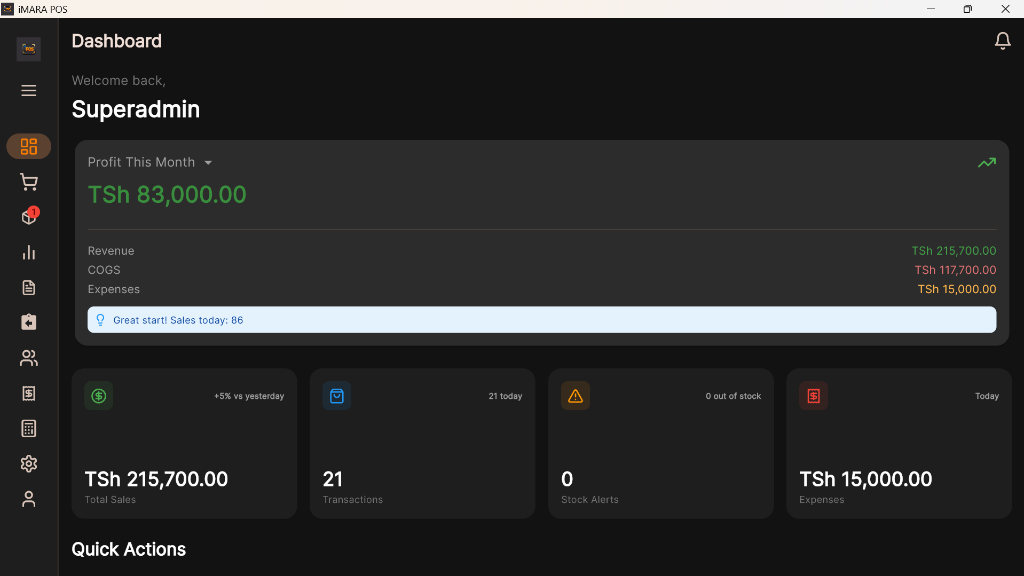
Task: Click the '21 today' label
Action: point(505,396)
